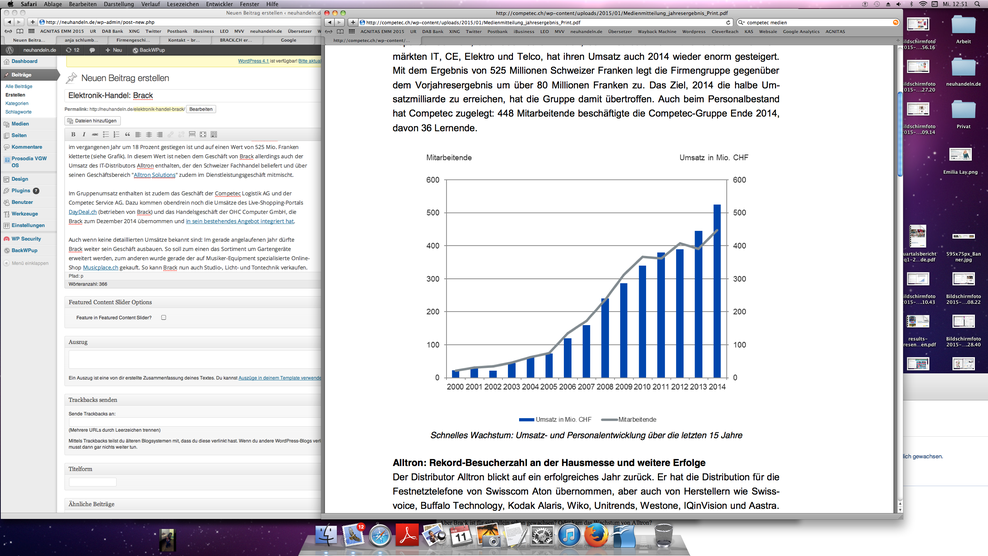Open the Privat folder on desktop

[963, 114]
